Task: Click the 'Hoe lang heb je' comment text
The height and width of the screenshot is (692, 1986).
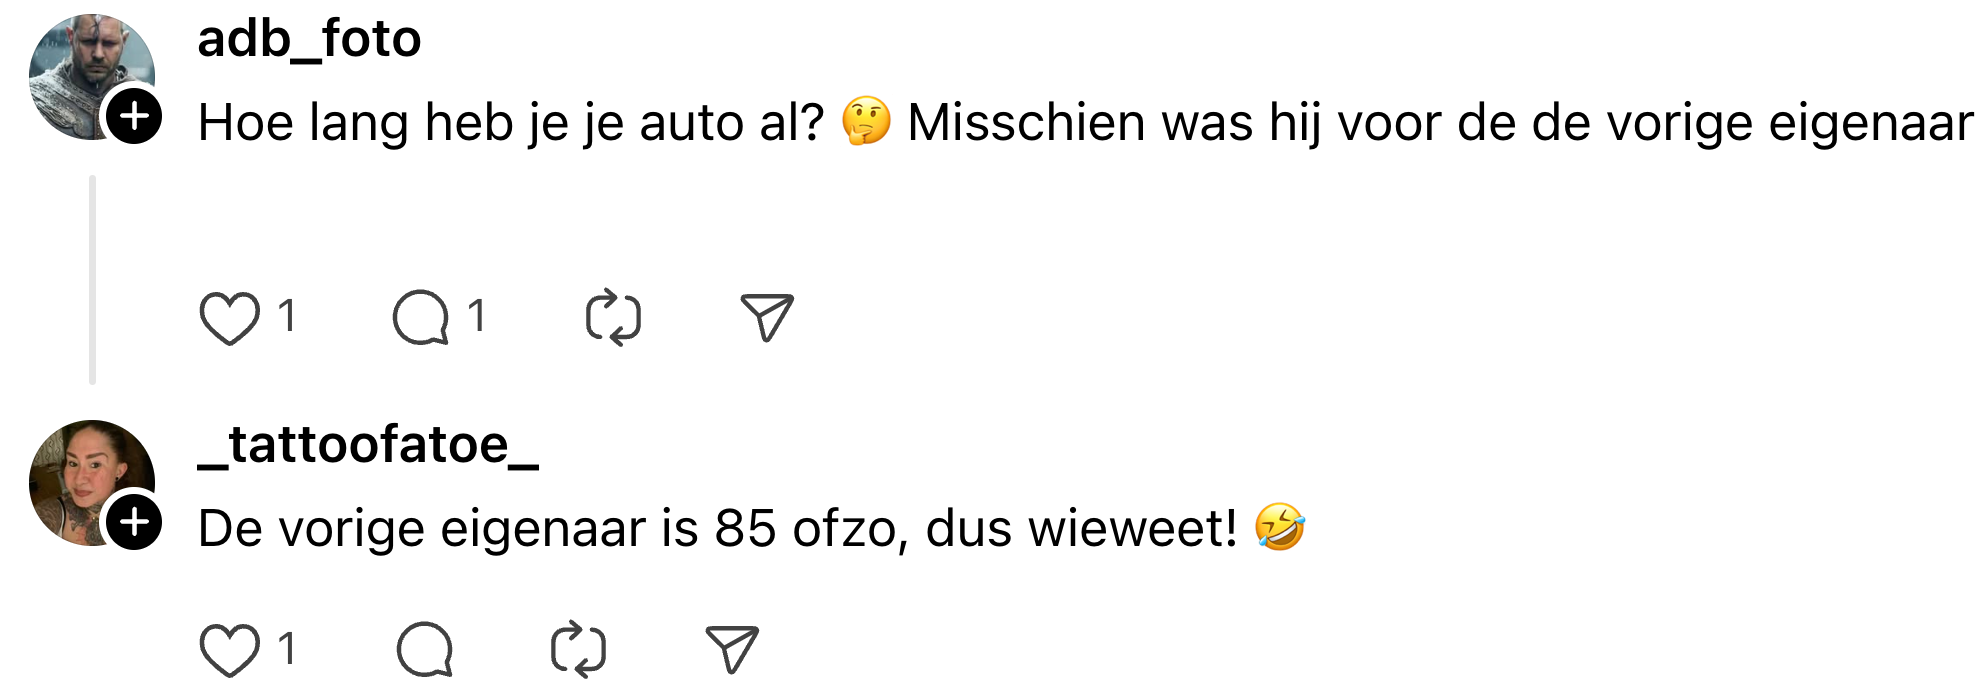Action: point(510,123)
